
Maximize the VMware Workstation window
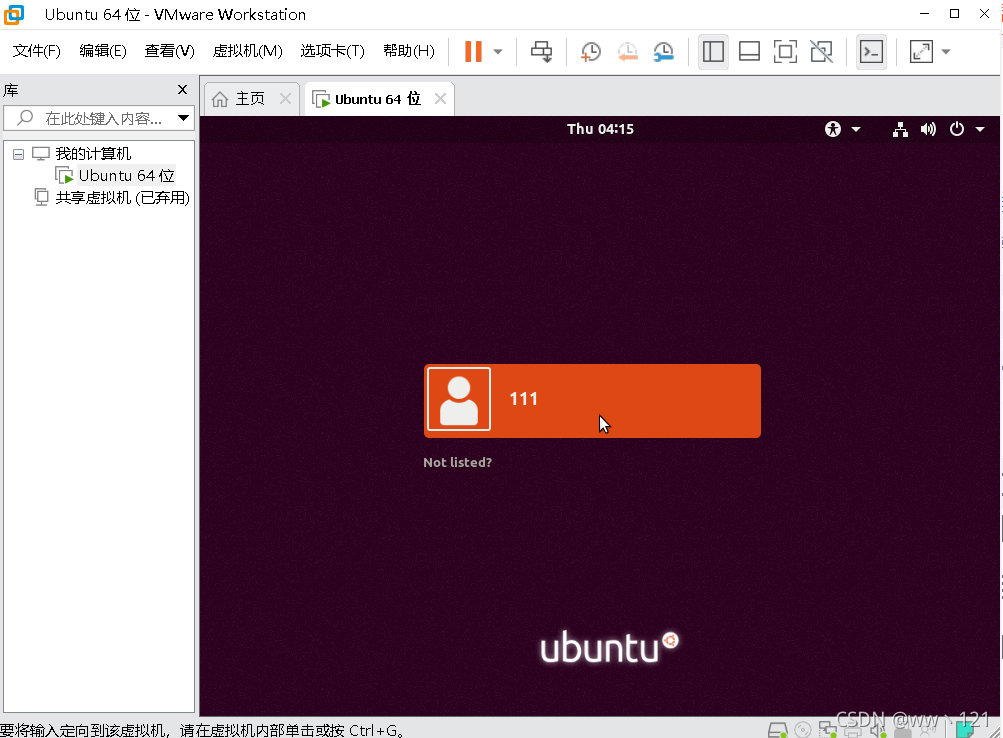(x=954, y=13)
